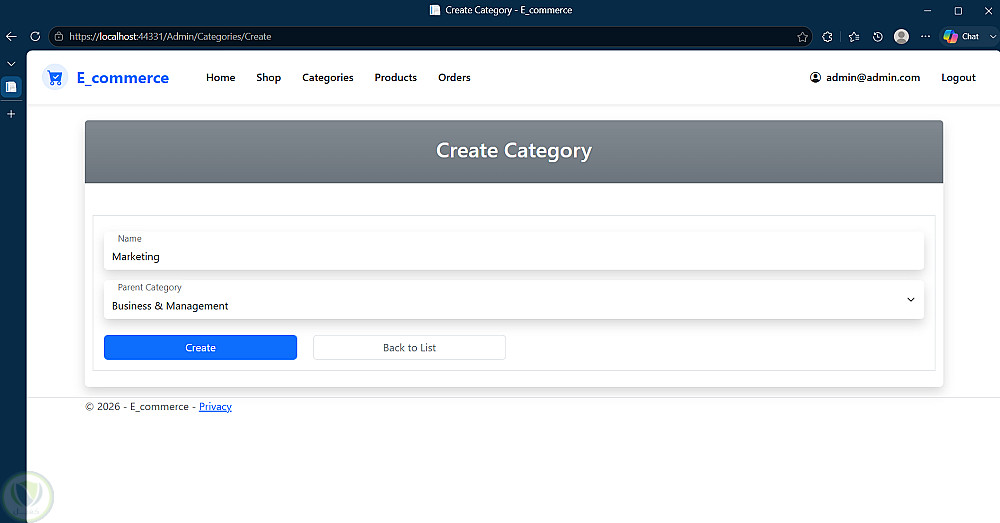Open the Copilot Chat button
The image size is (1000, 523).
(962, 36)
